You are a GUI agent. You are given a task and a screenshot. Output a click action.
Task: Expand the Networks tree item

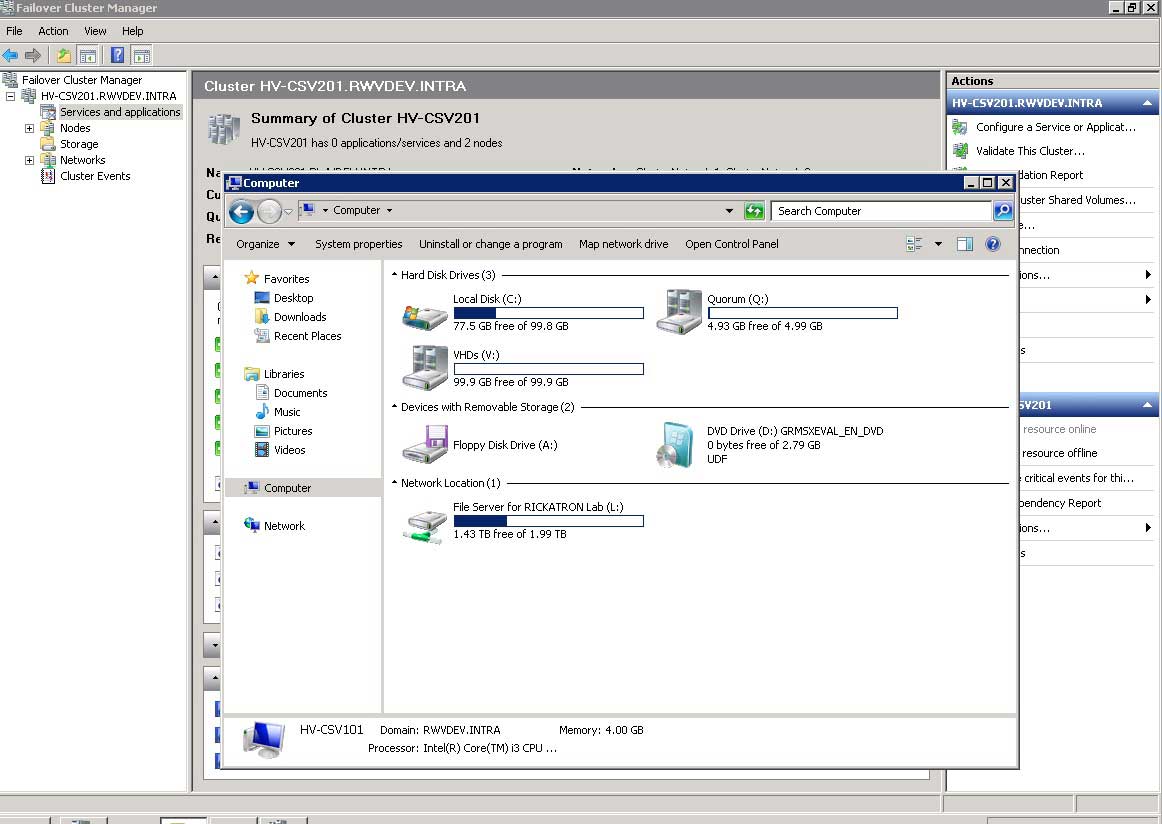[30, 160]
